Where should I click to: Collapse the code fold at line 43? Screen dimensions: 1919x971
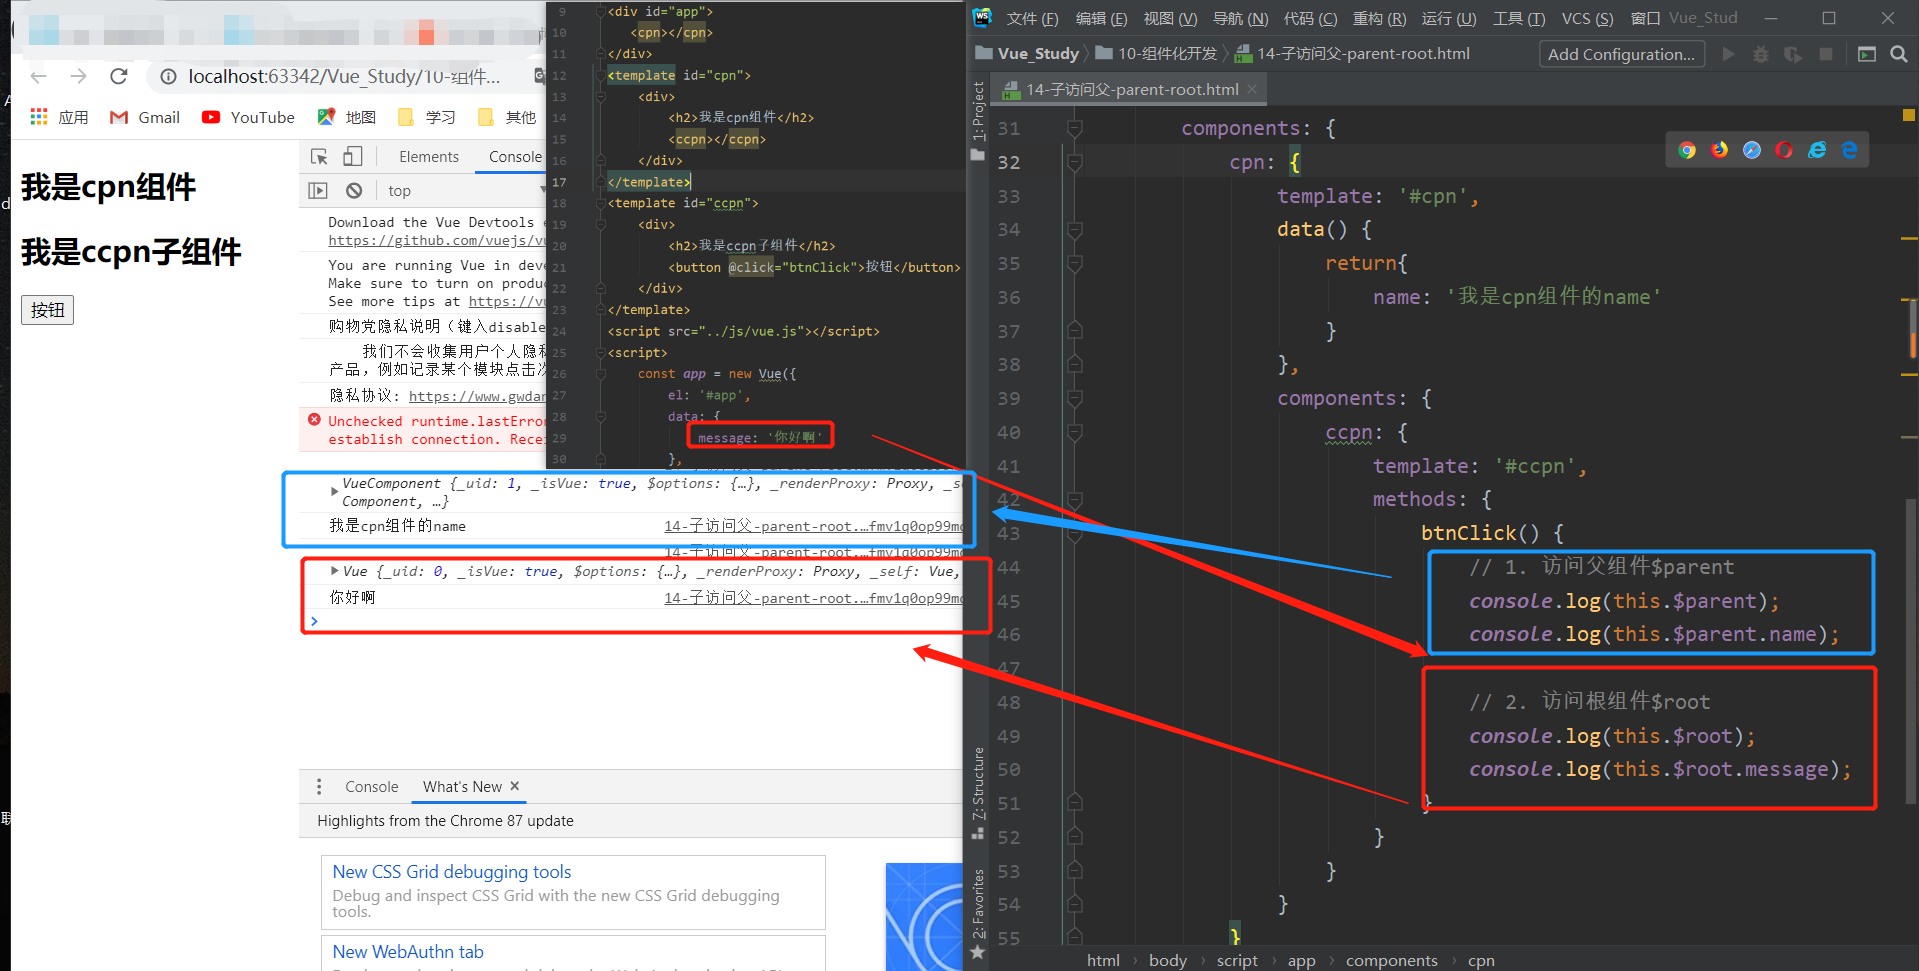point(1075,534)
